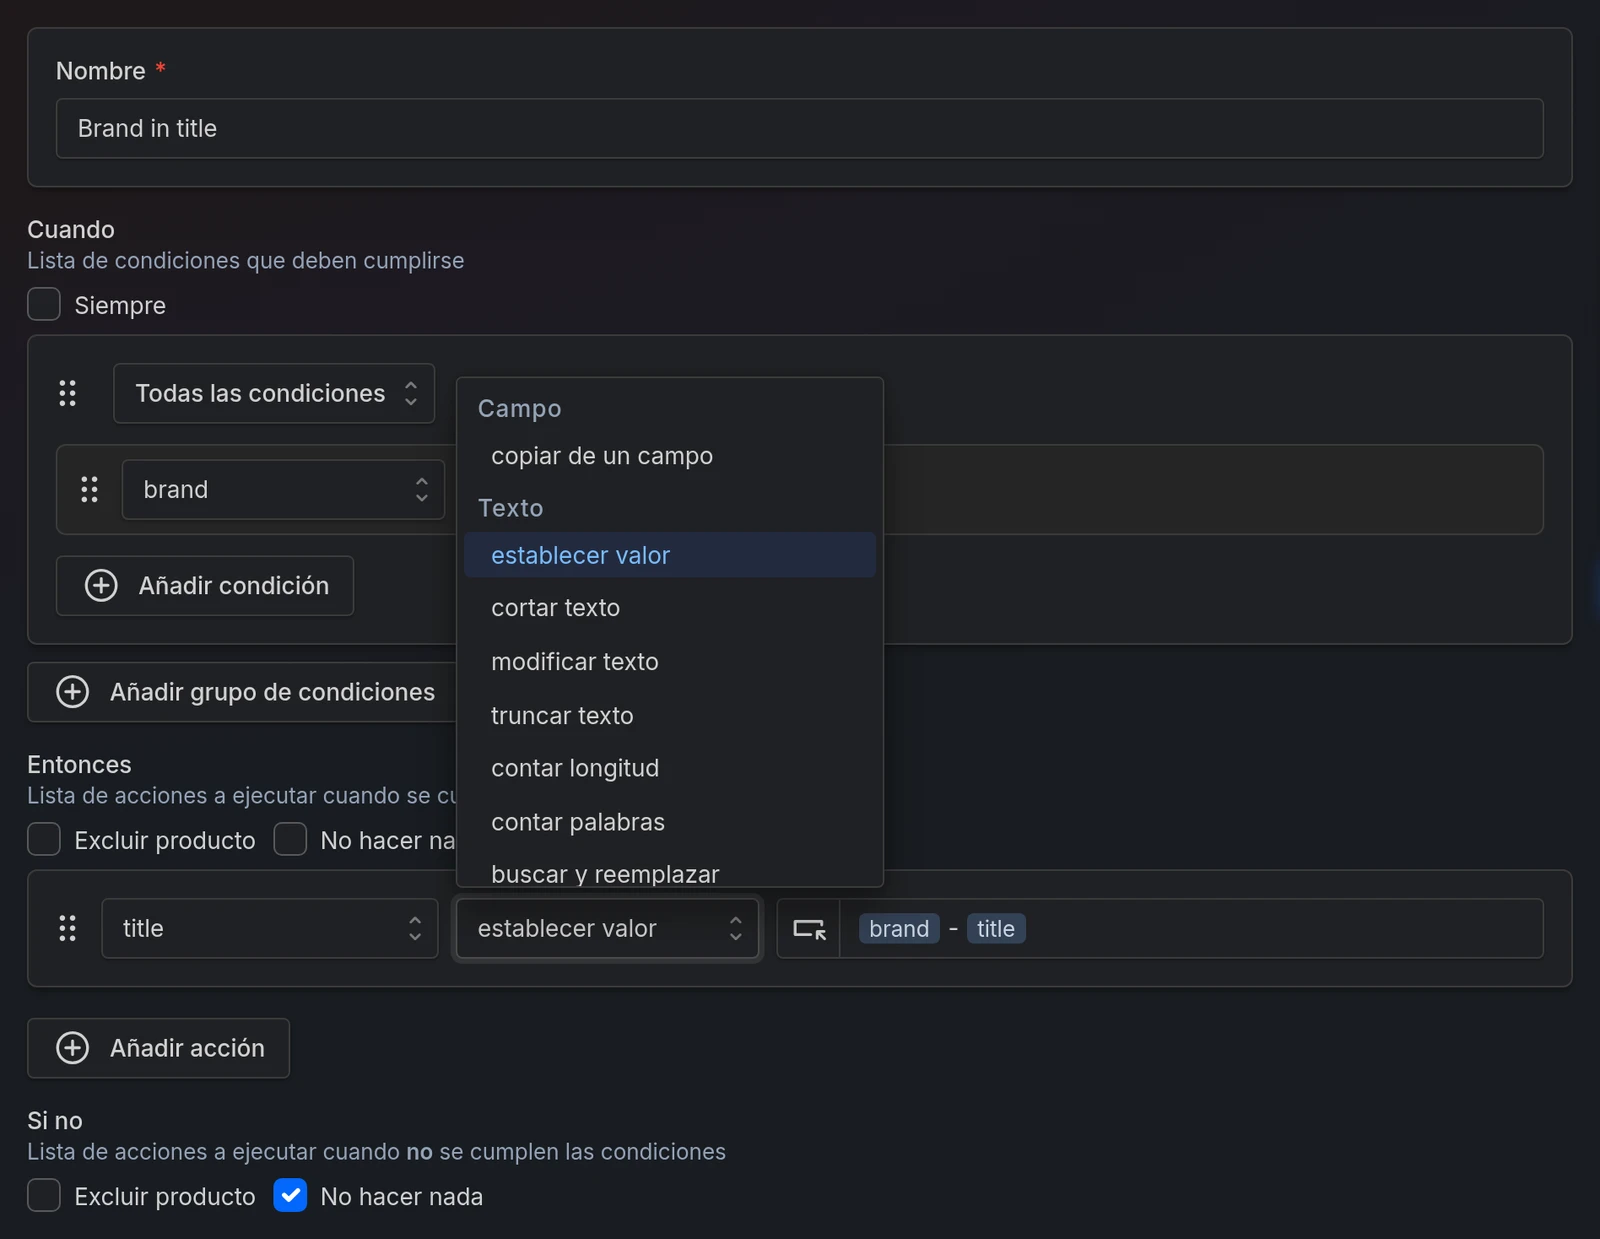Check Excluir producto under Si no

click(x=44, y=1195)
